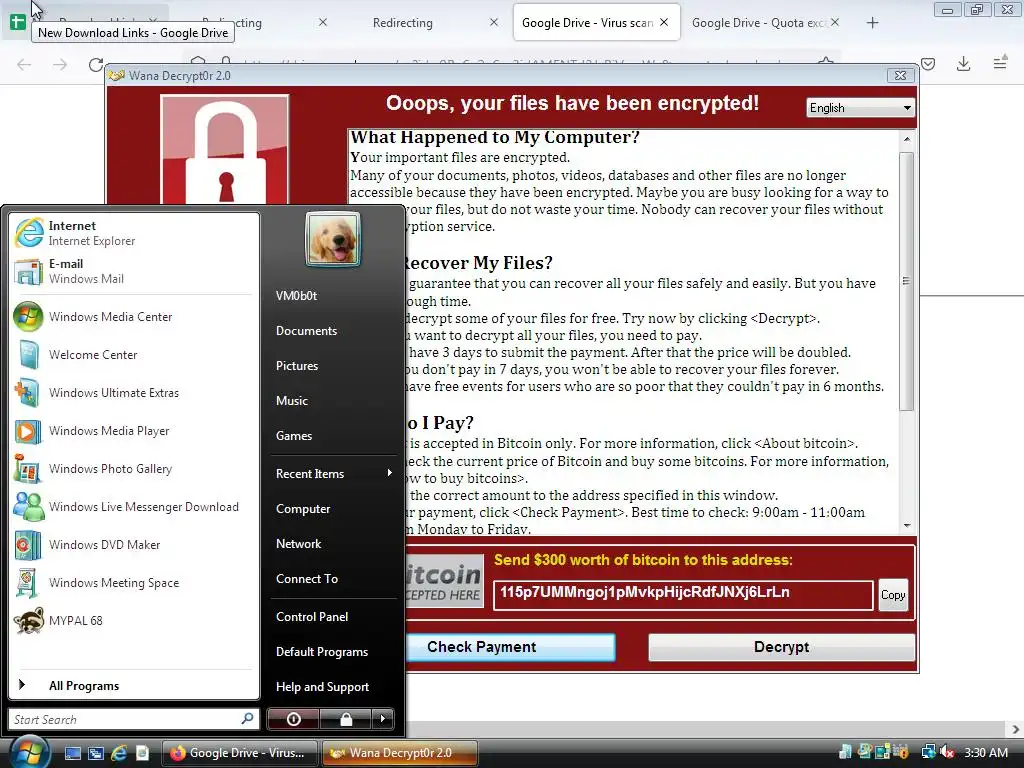Click the browser Forward arrow

click(60, 64)
